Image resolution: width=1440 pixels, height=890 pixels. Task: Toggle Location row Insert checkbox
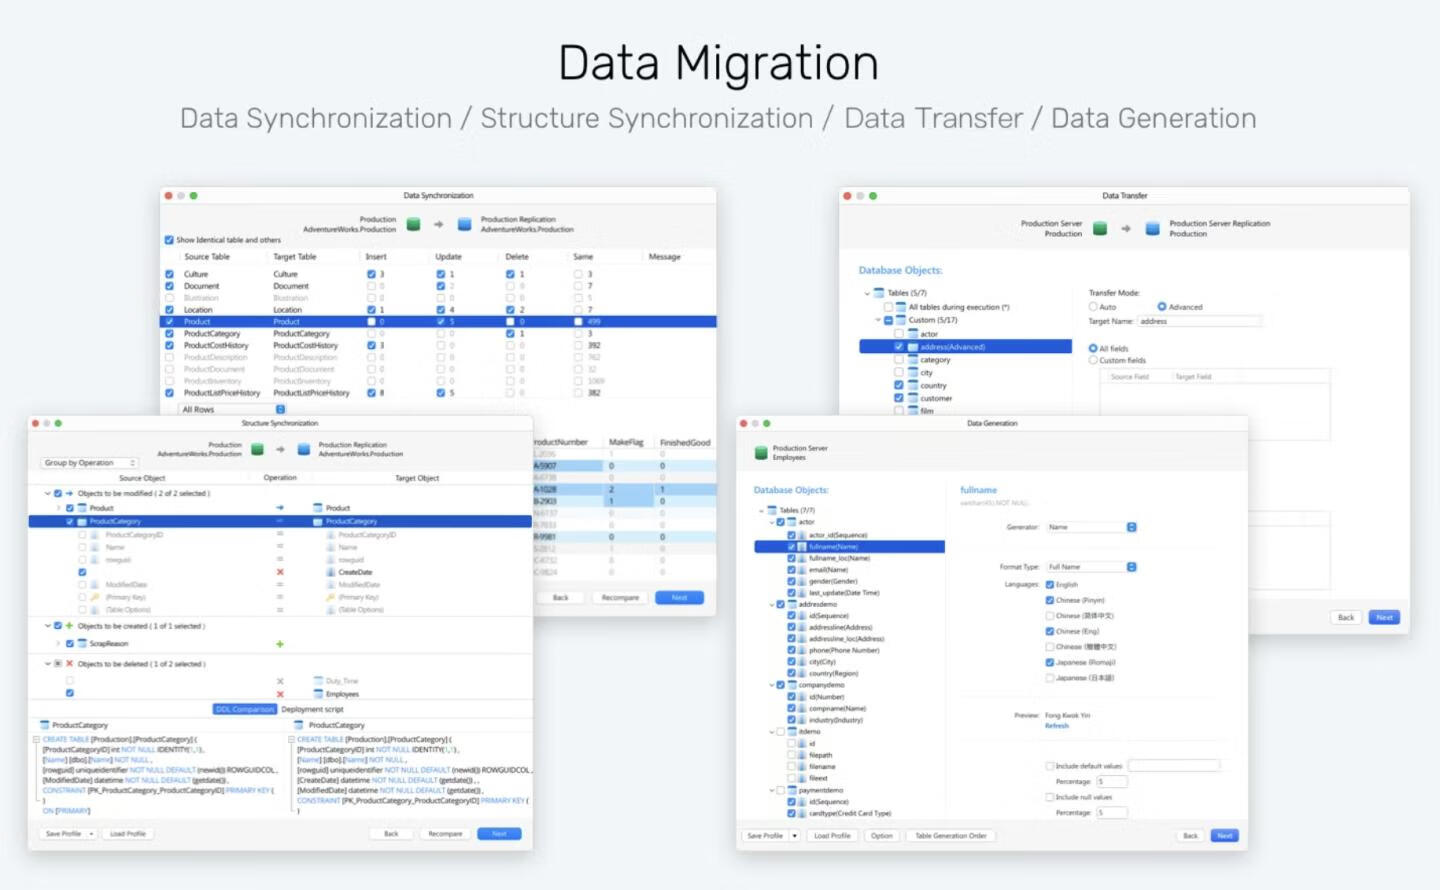pos(371,310)
